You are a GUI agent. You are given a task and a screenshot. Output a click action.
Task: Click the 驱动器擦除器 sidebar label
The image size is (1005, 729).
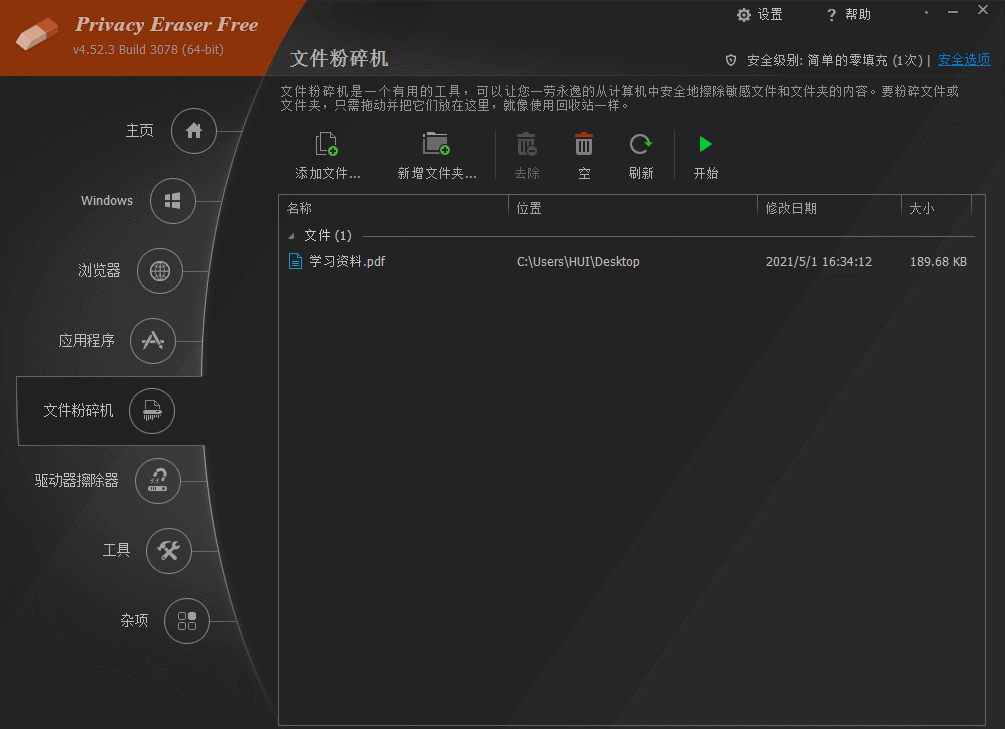pos(76,480)
